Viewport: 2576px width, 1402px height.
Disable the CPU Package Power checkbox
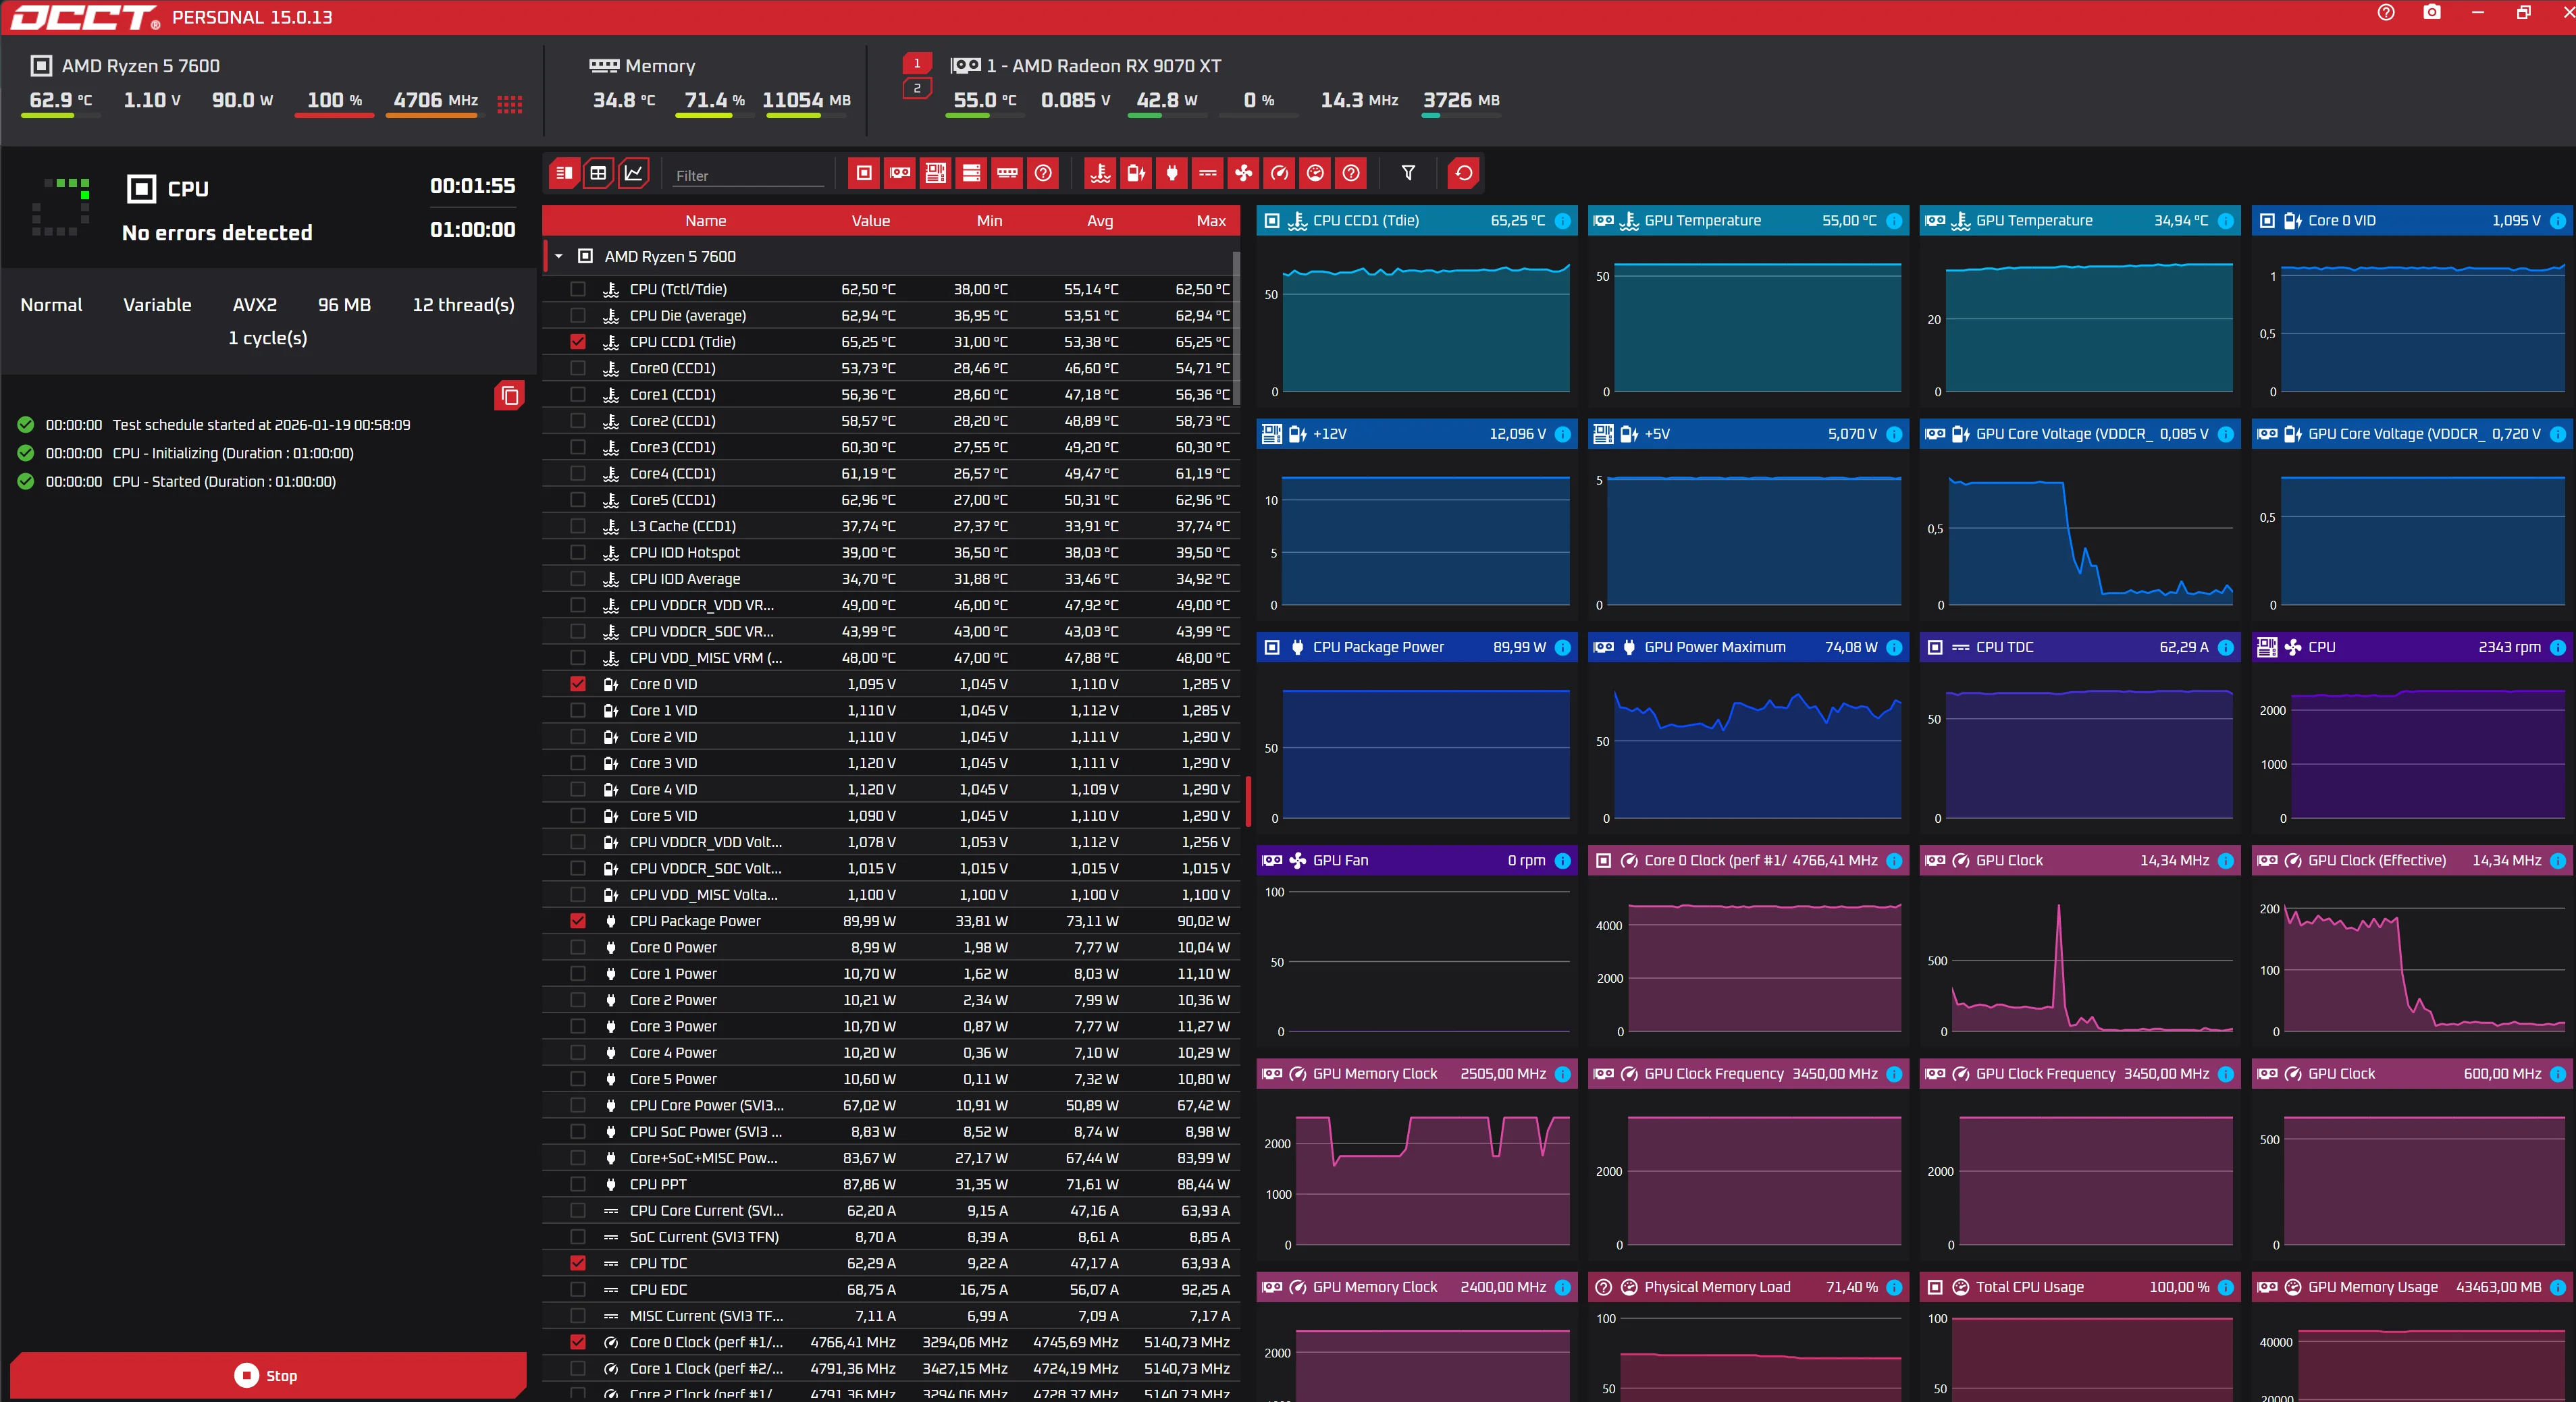pyautogui.click(x=578, y=921)
